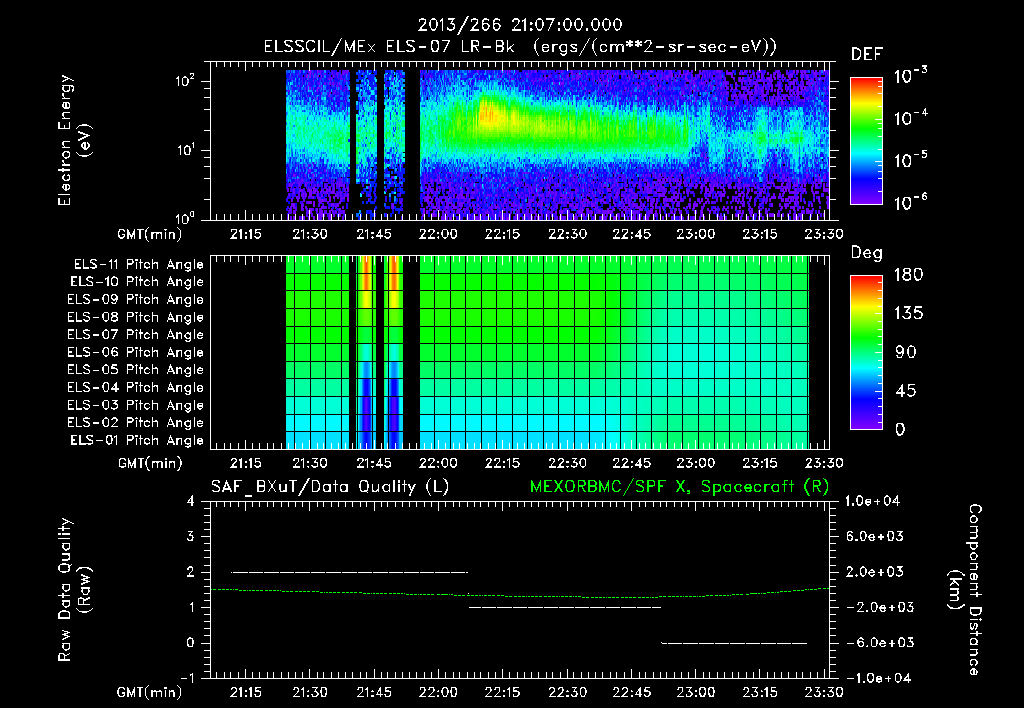Viewport: 1024px width, 708px height.
Task: Click the 10^-4 tick on the DEF color bar
Action: click(x=910, y=118)
